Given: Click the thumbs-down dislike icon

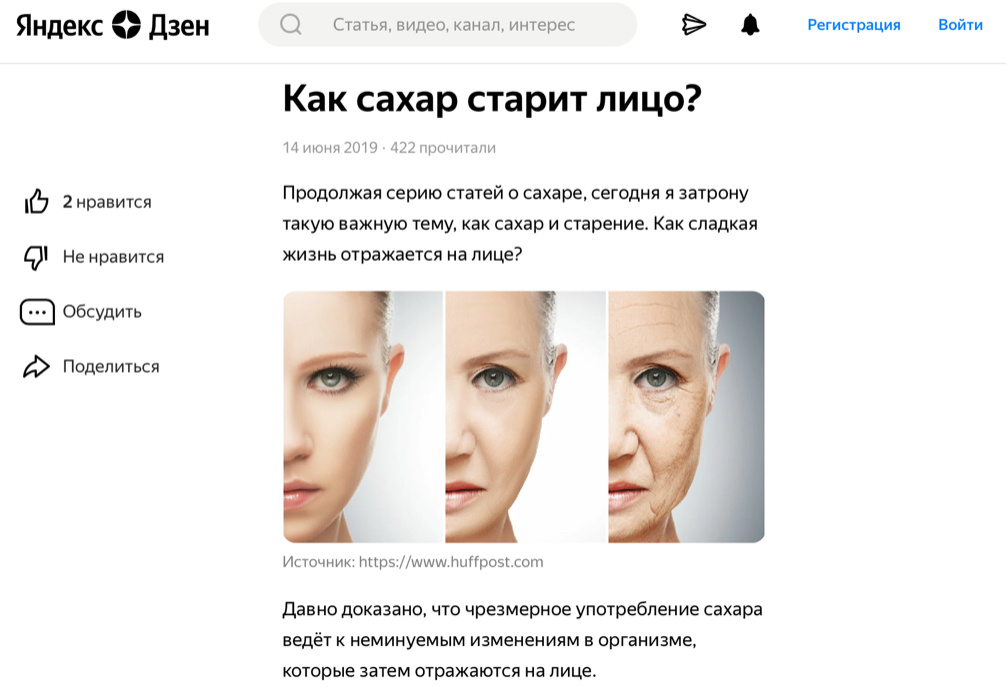Looking at the screenshot, I should point(36,257).
